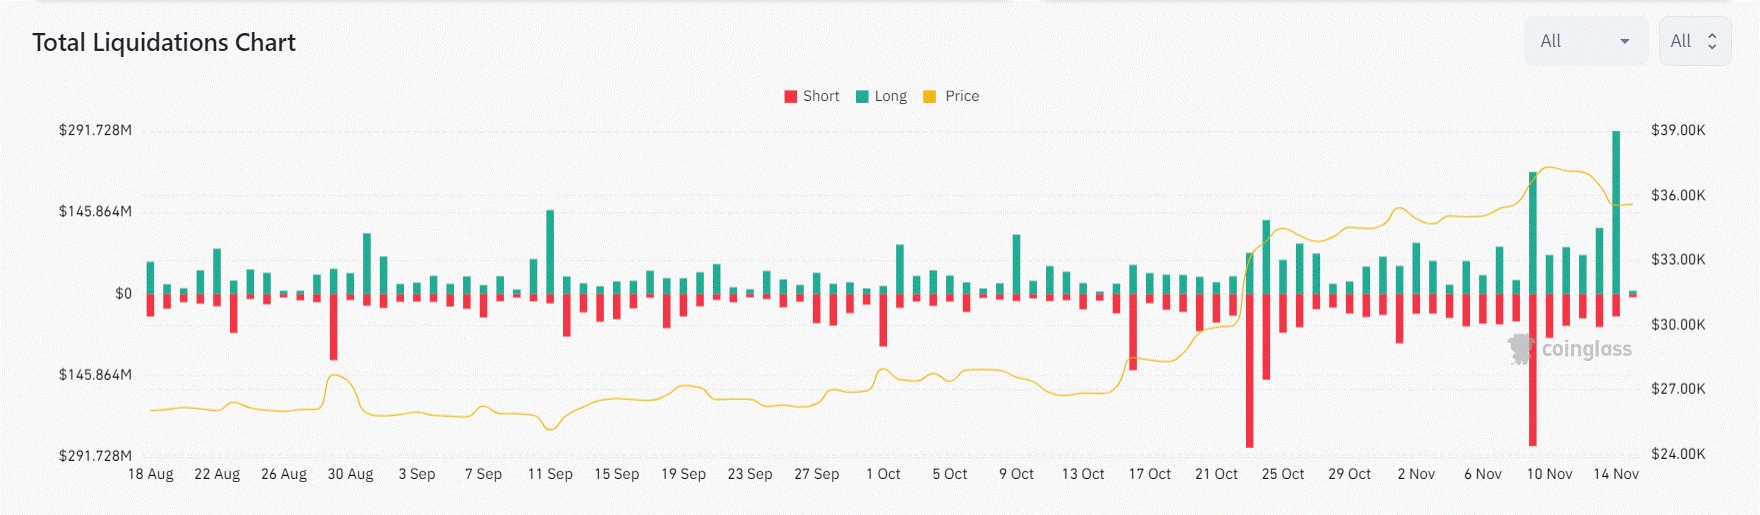Open the first "All" dropdown selector

click(x=1585, y=41)
